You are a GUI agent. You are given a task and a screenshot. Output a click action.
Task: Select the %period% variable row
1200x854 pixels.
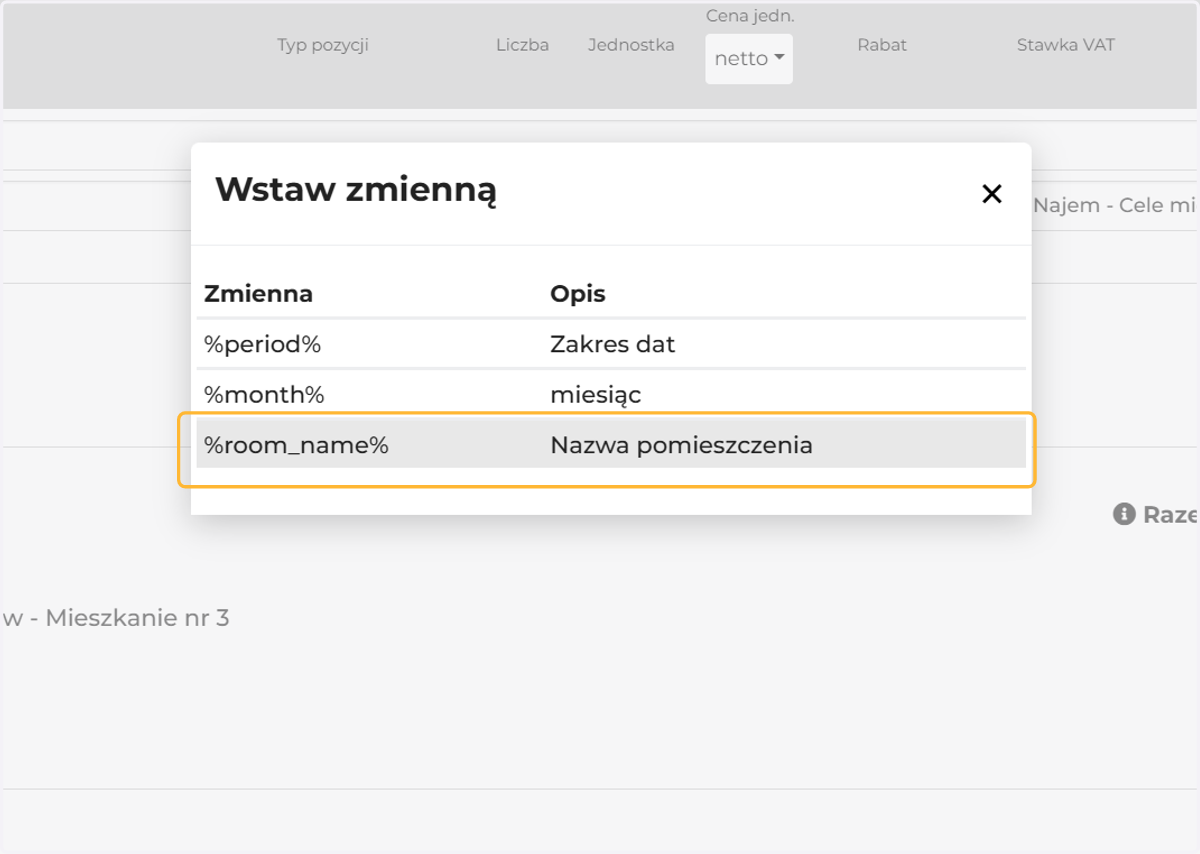pos(611,344)
